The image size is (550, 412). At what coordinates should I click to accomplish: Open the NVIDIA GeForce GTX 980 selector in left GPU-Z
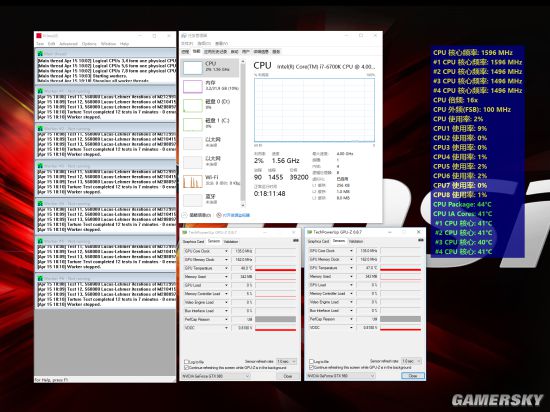(x=216, y=376)
